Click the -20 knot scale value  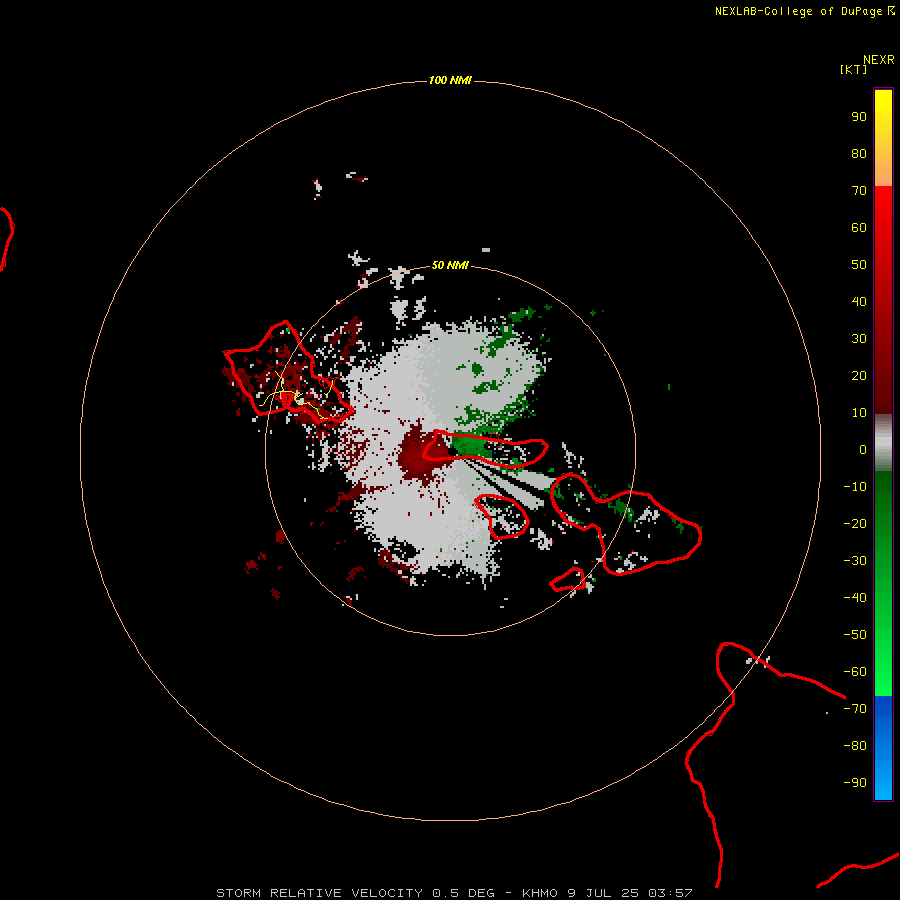pos(855,524)
